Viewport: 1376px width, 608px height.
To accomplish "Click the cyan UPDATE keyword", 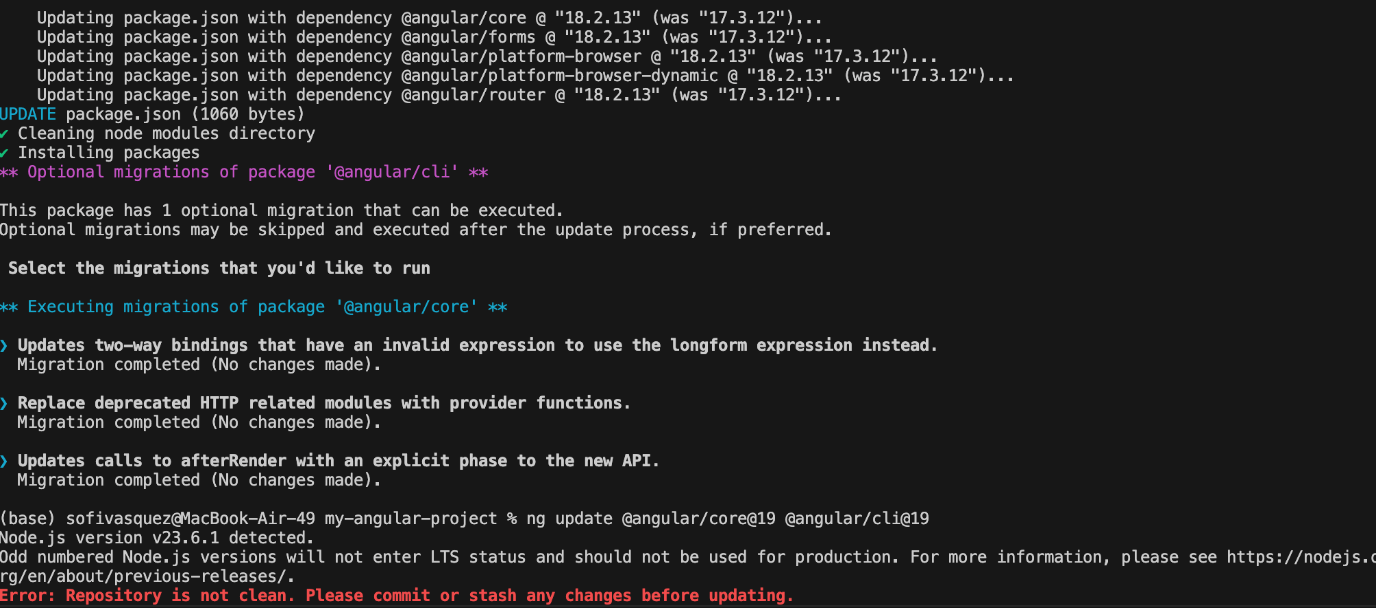I will coord(28,114).
